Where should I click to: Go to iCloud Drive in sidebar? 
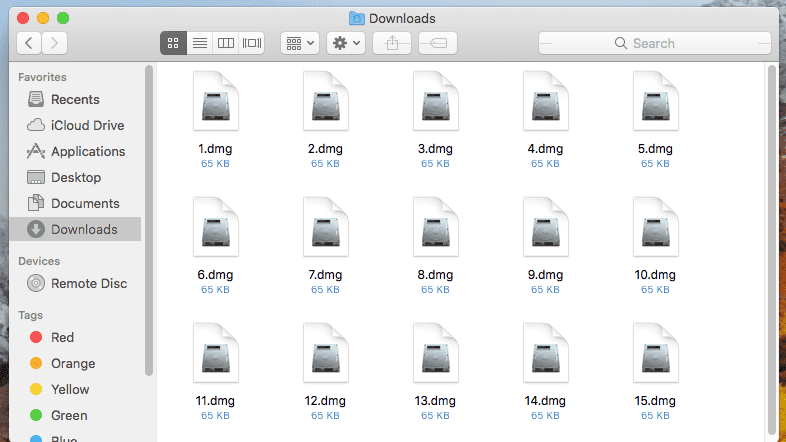(x=87, y=125)
